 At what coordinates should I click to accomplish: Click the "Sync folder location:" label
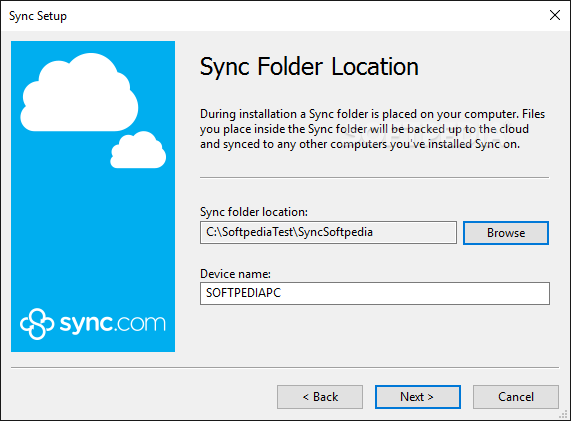point(254,212)
